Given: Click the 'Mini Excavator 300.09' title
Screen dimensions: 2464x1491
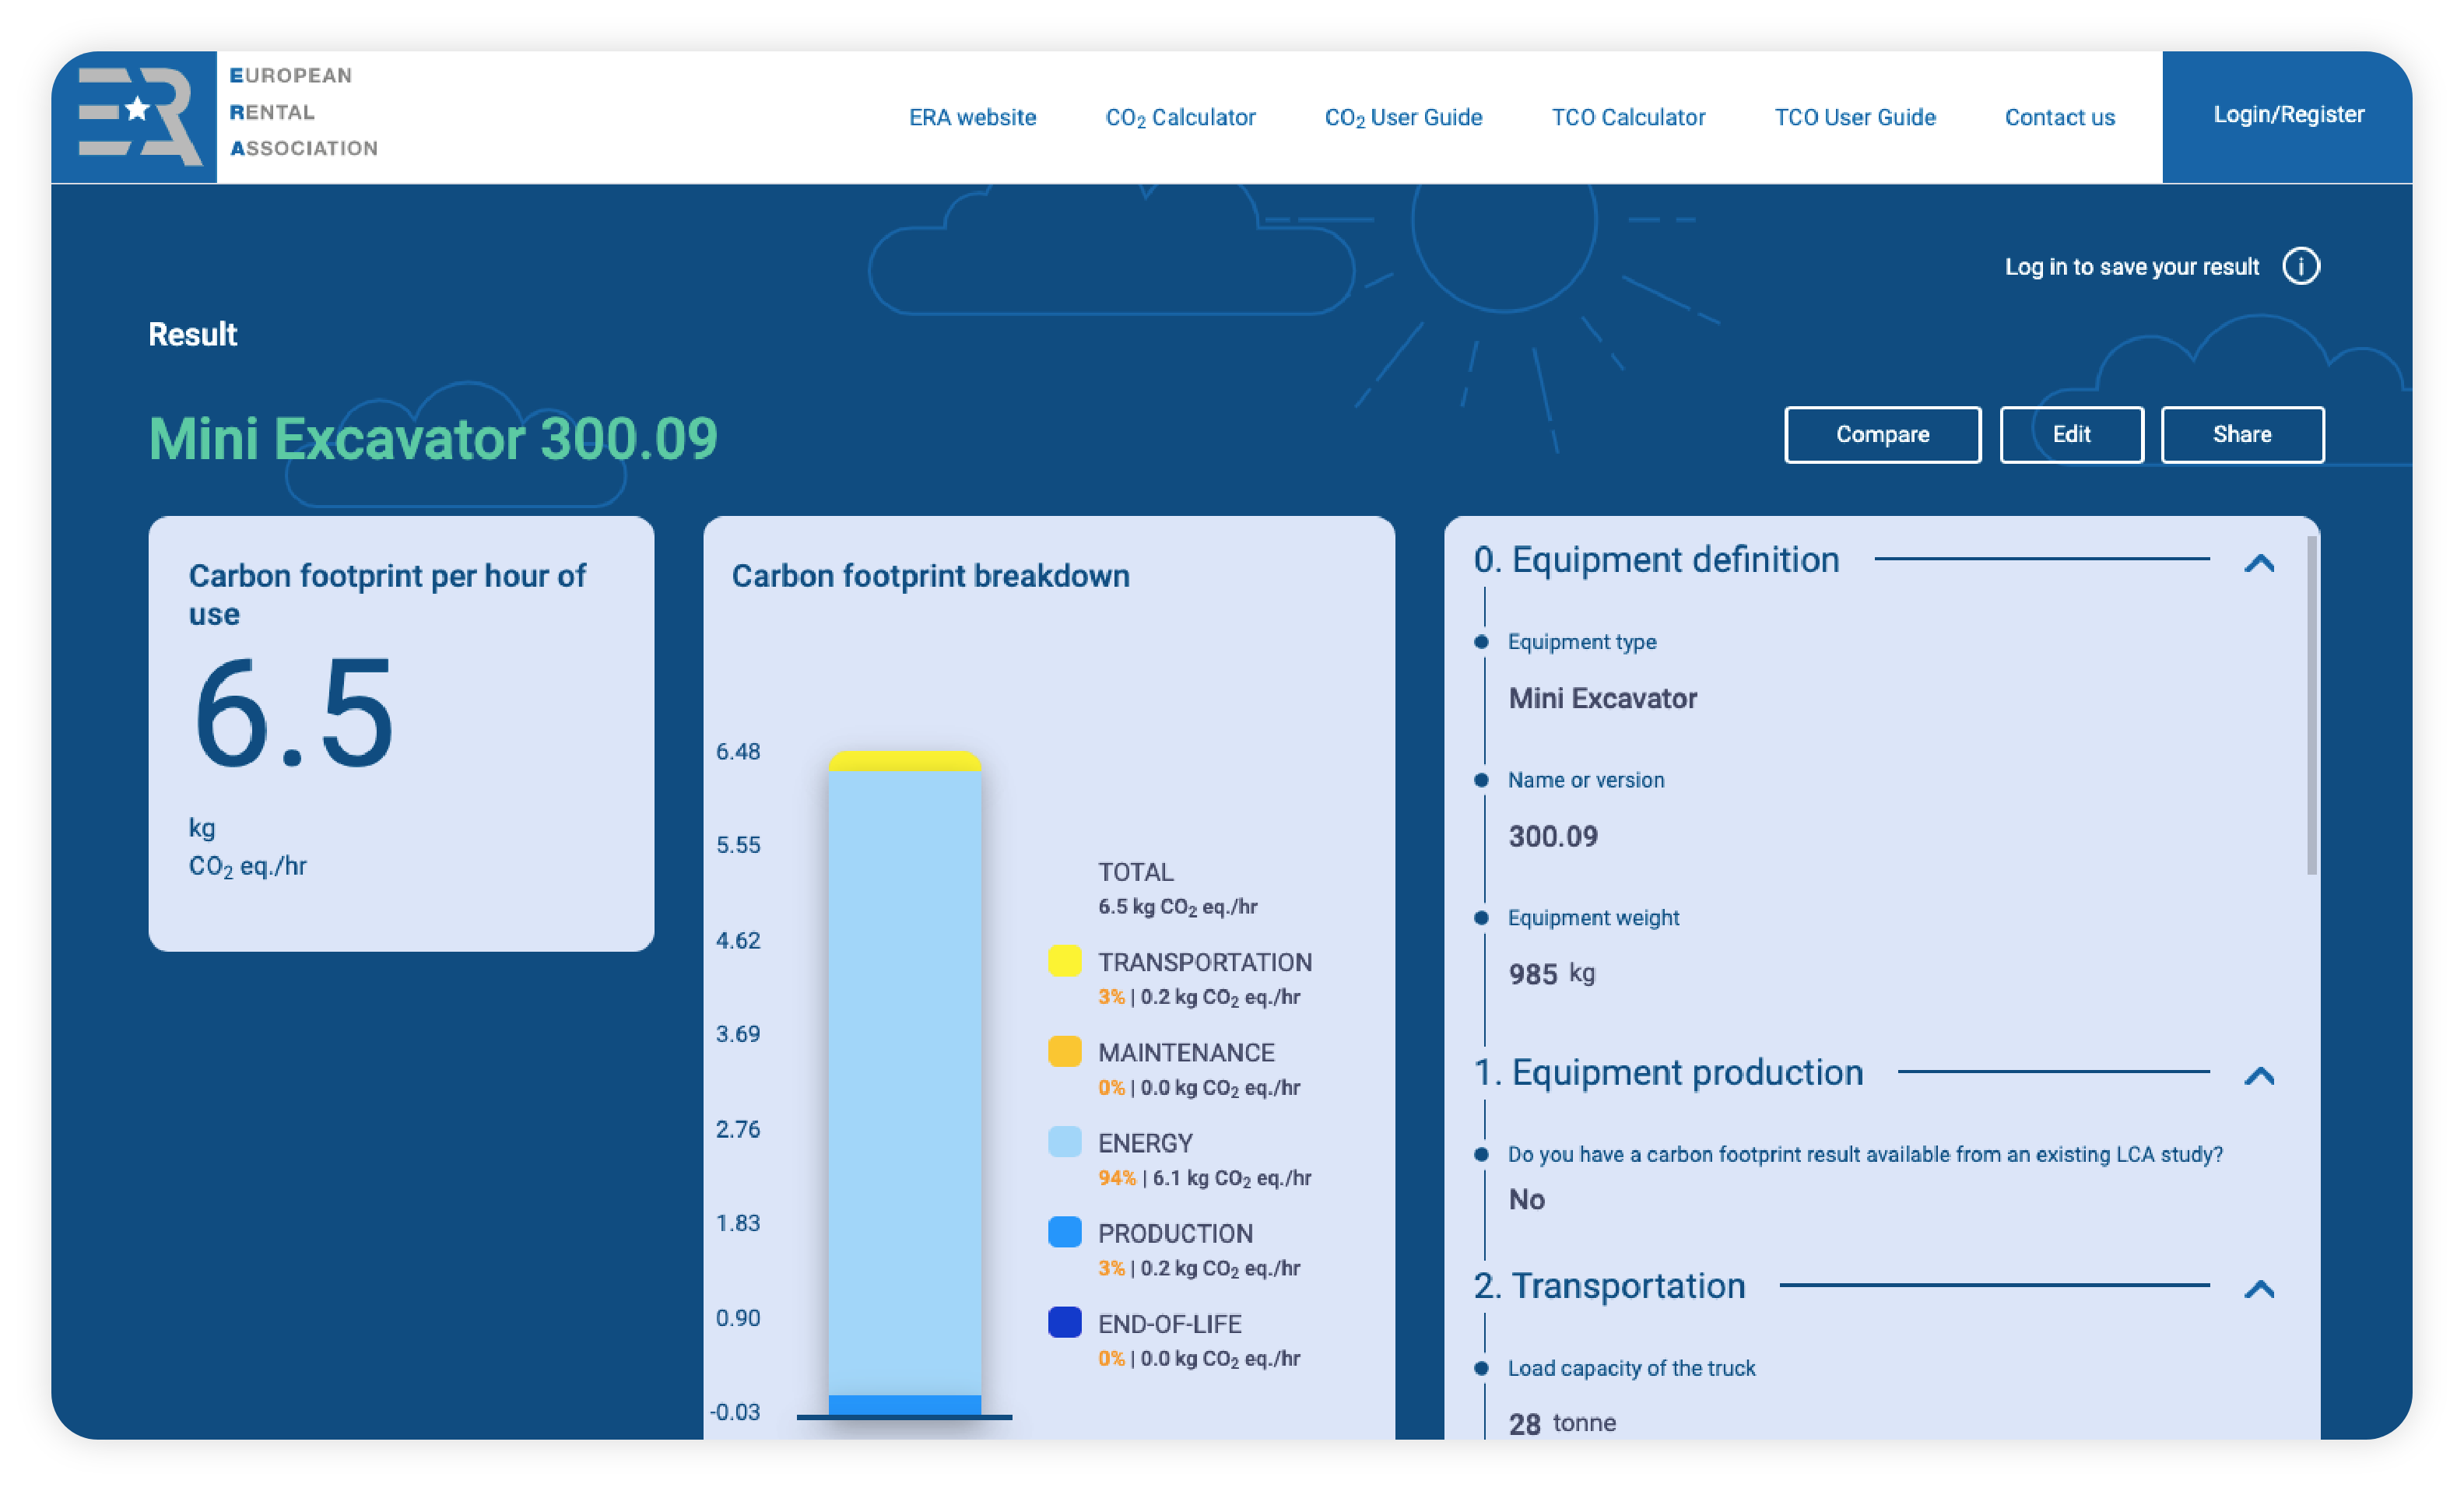Looking at the screenshot, I should point(433,438).
